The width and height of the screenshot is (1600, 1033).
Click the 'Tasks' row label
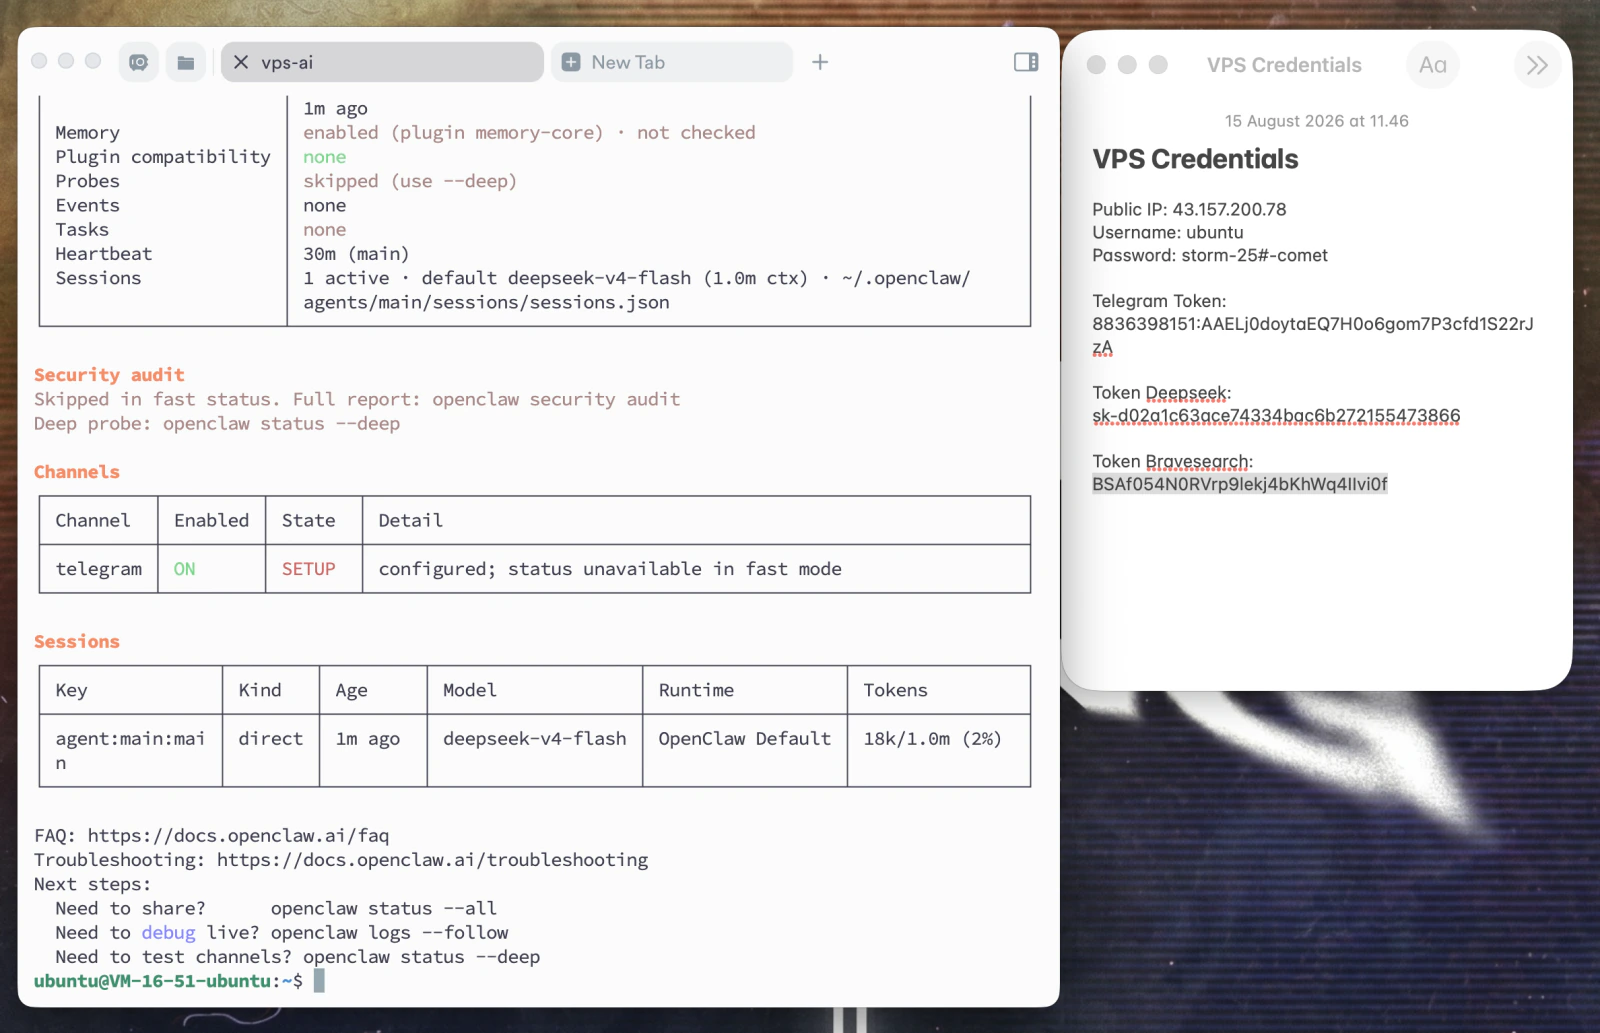(x=82, y=230)
